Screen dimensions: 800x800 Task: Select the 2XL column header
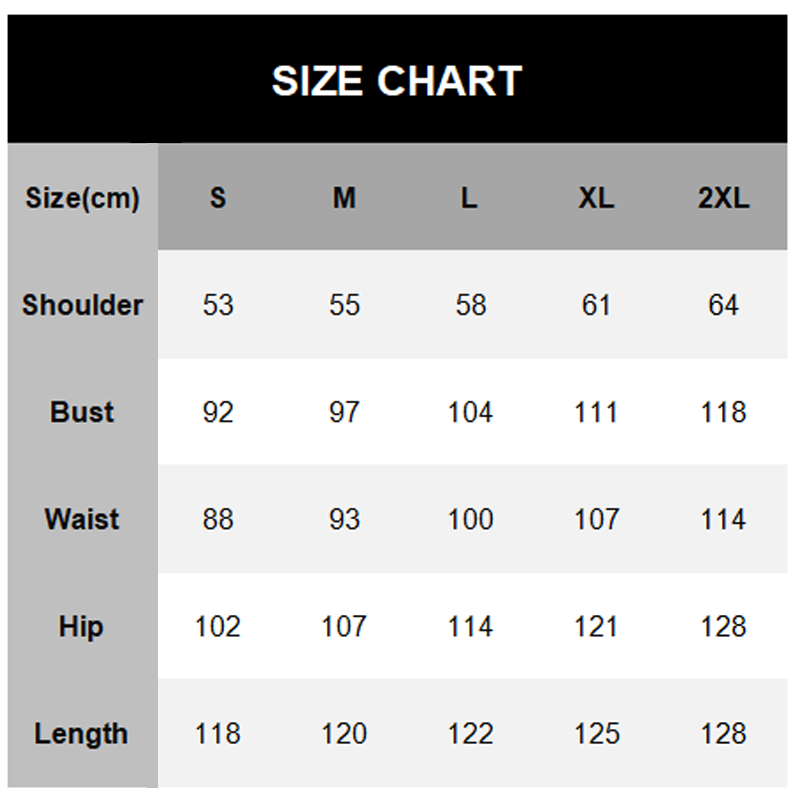(723, 198)
